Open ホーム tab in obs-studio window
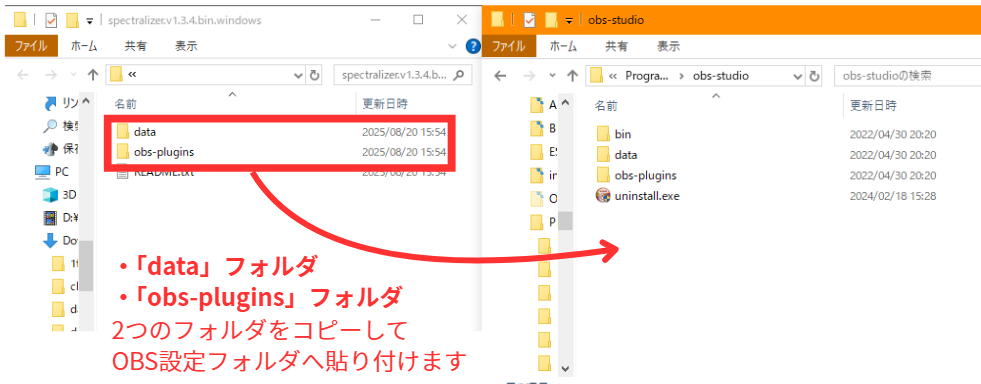This screenshot has height=384, width=981. tap(562, 46)
